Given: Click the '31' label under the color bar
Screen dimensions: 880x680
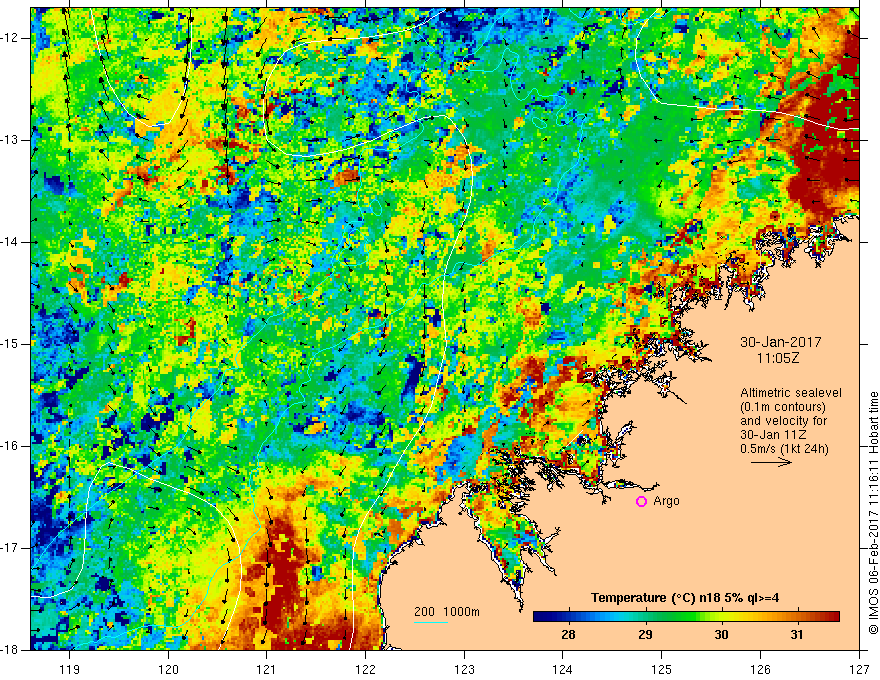Looking at the screenshot, I should (796, 635).
